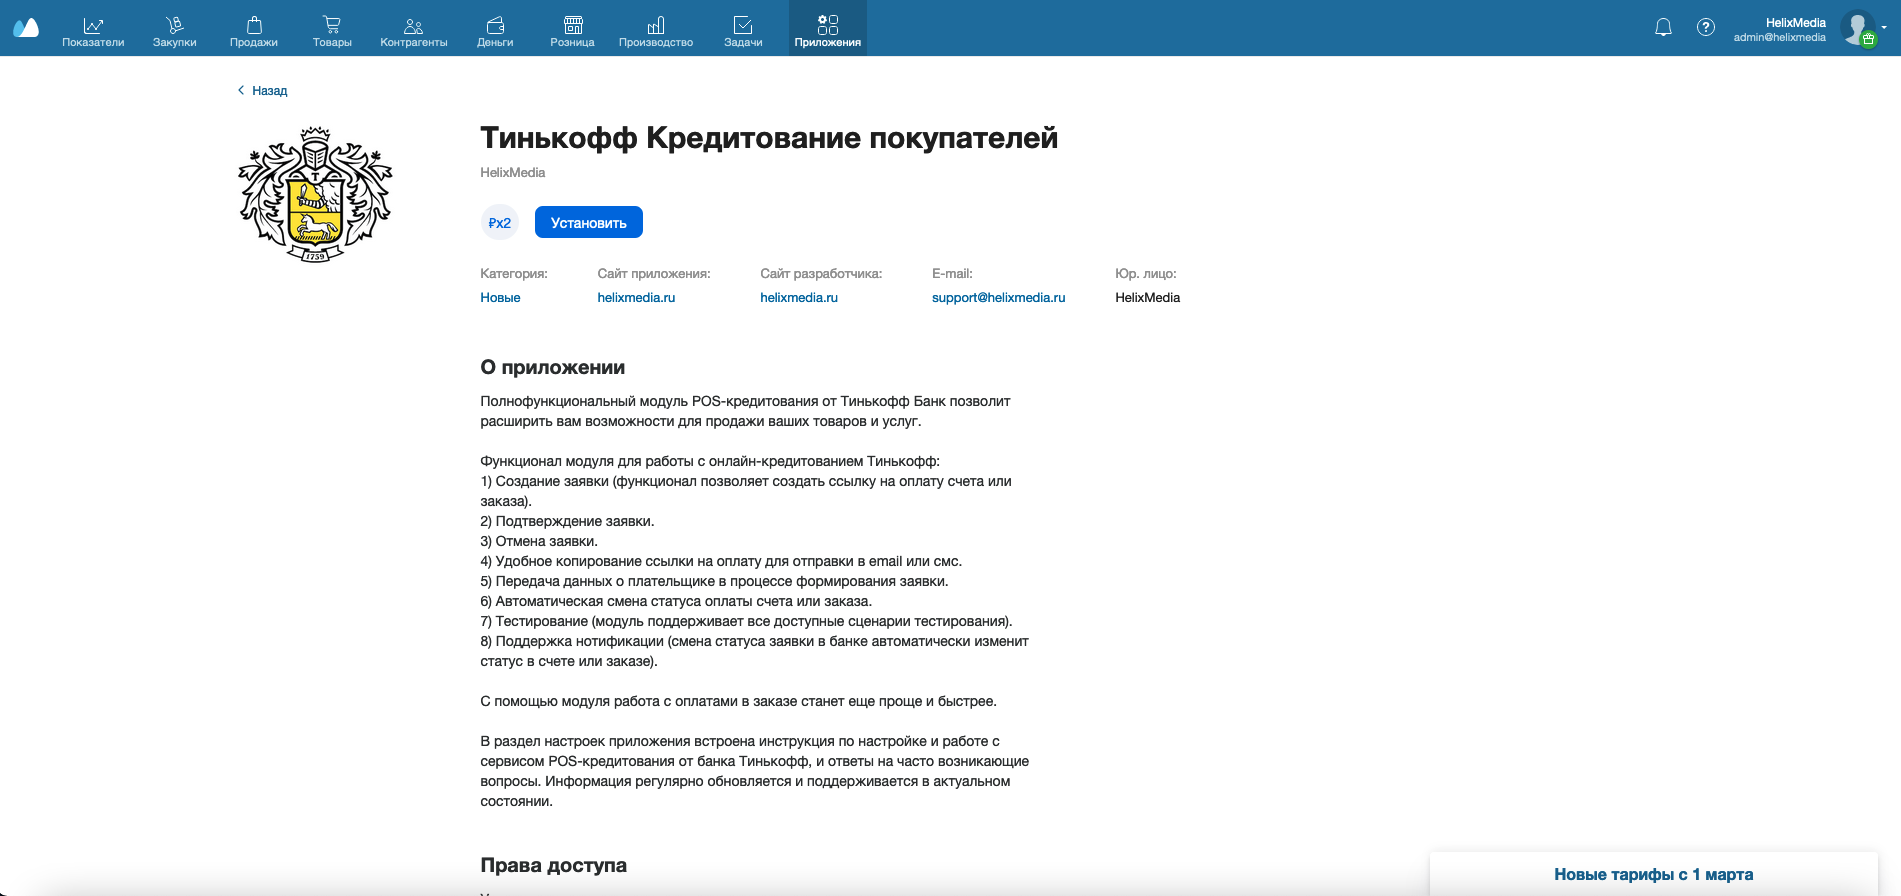
Task: Open the help question mark icon
Action: click(x=1706, y=28)
